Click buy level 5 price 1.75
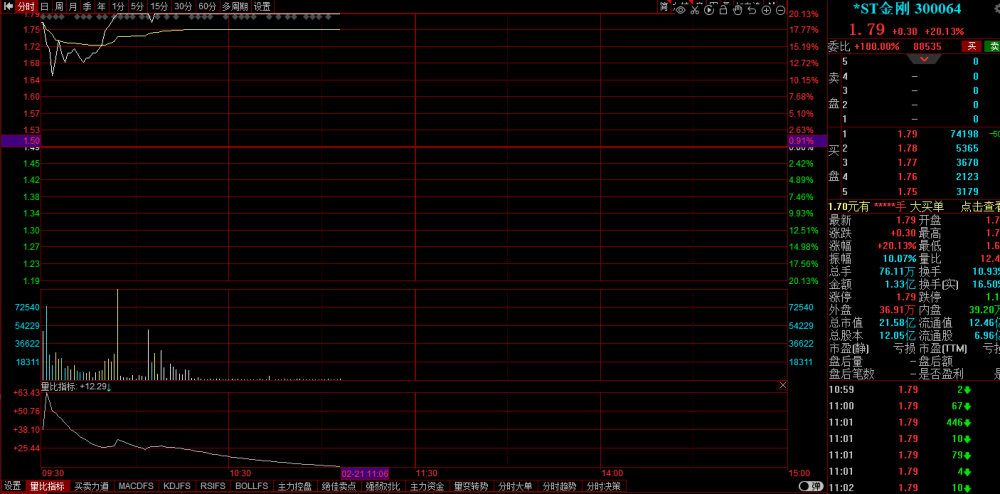Image resolution: width=1000 pixels, height=494 pixels. pos(907,192)
